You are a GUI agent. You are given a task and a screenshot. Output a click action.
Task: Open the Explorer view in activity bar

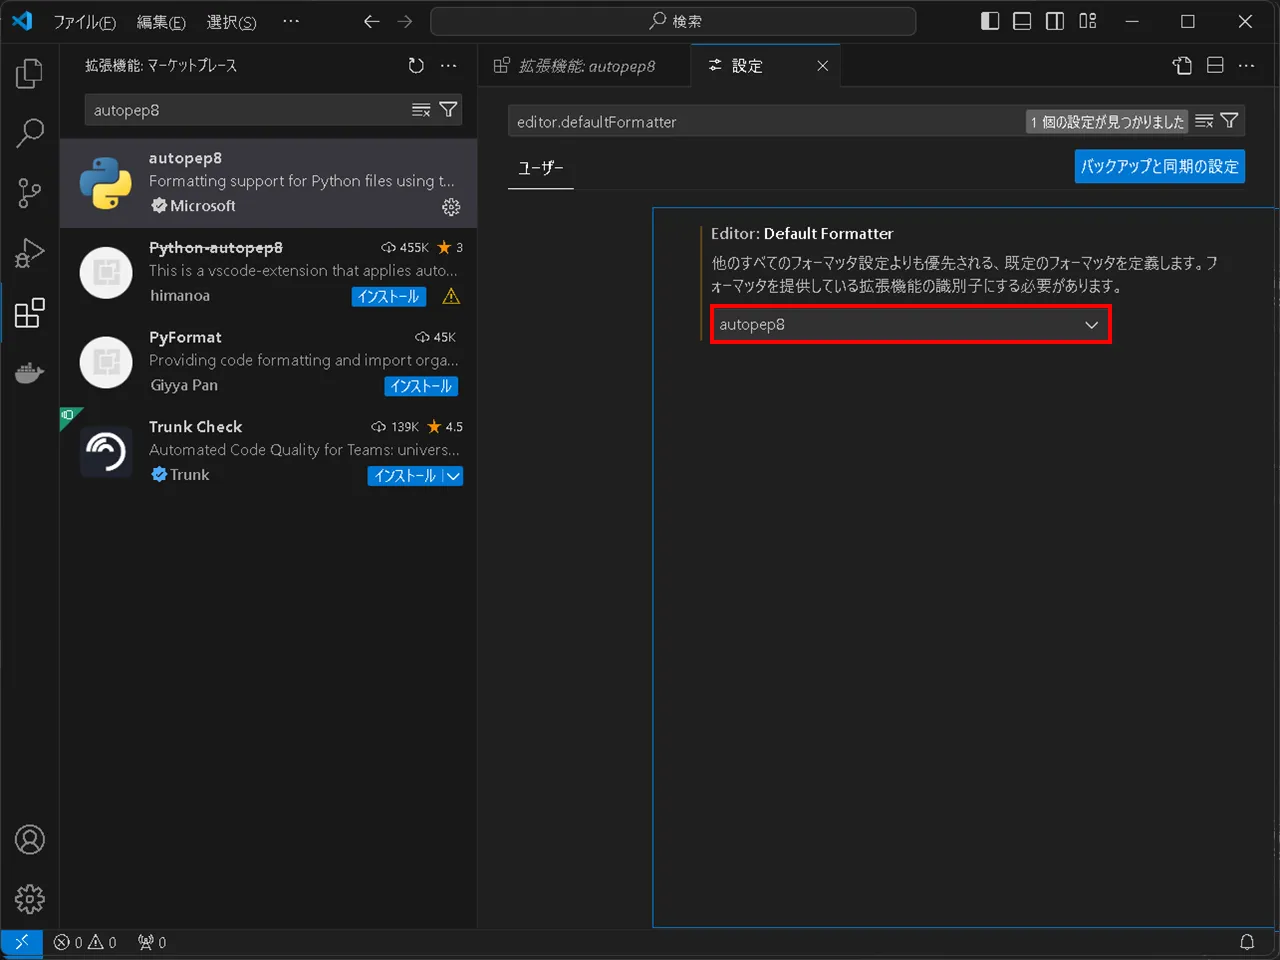30,74
